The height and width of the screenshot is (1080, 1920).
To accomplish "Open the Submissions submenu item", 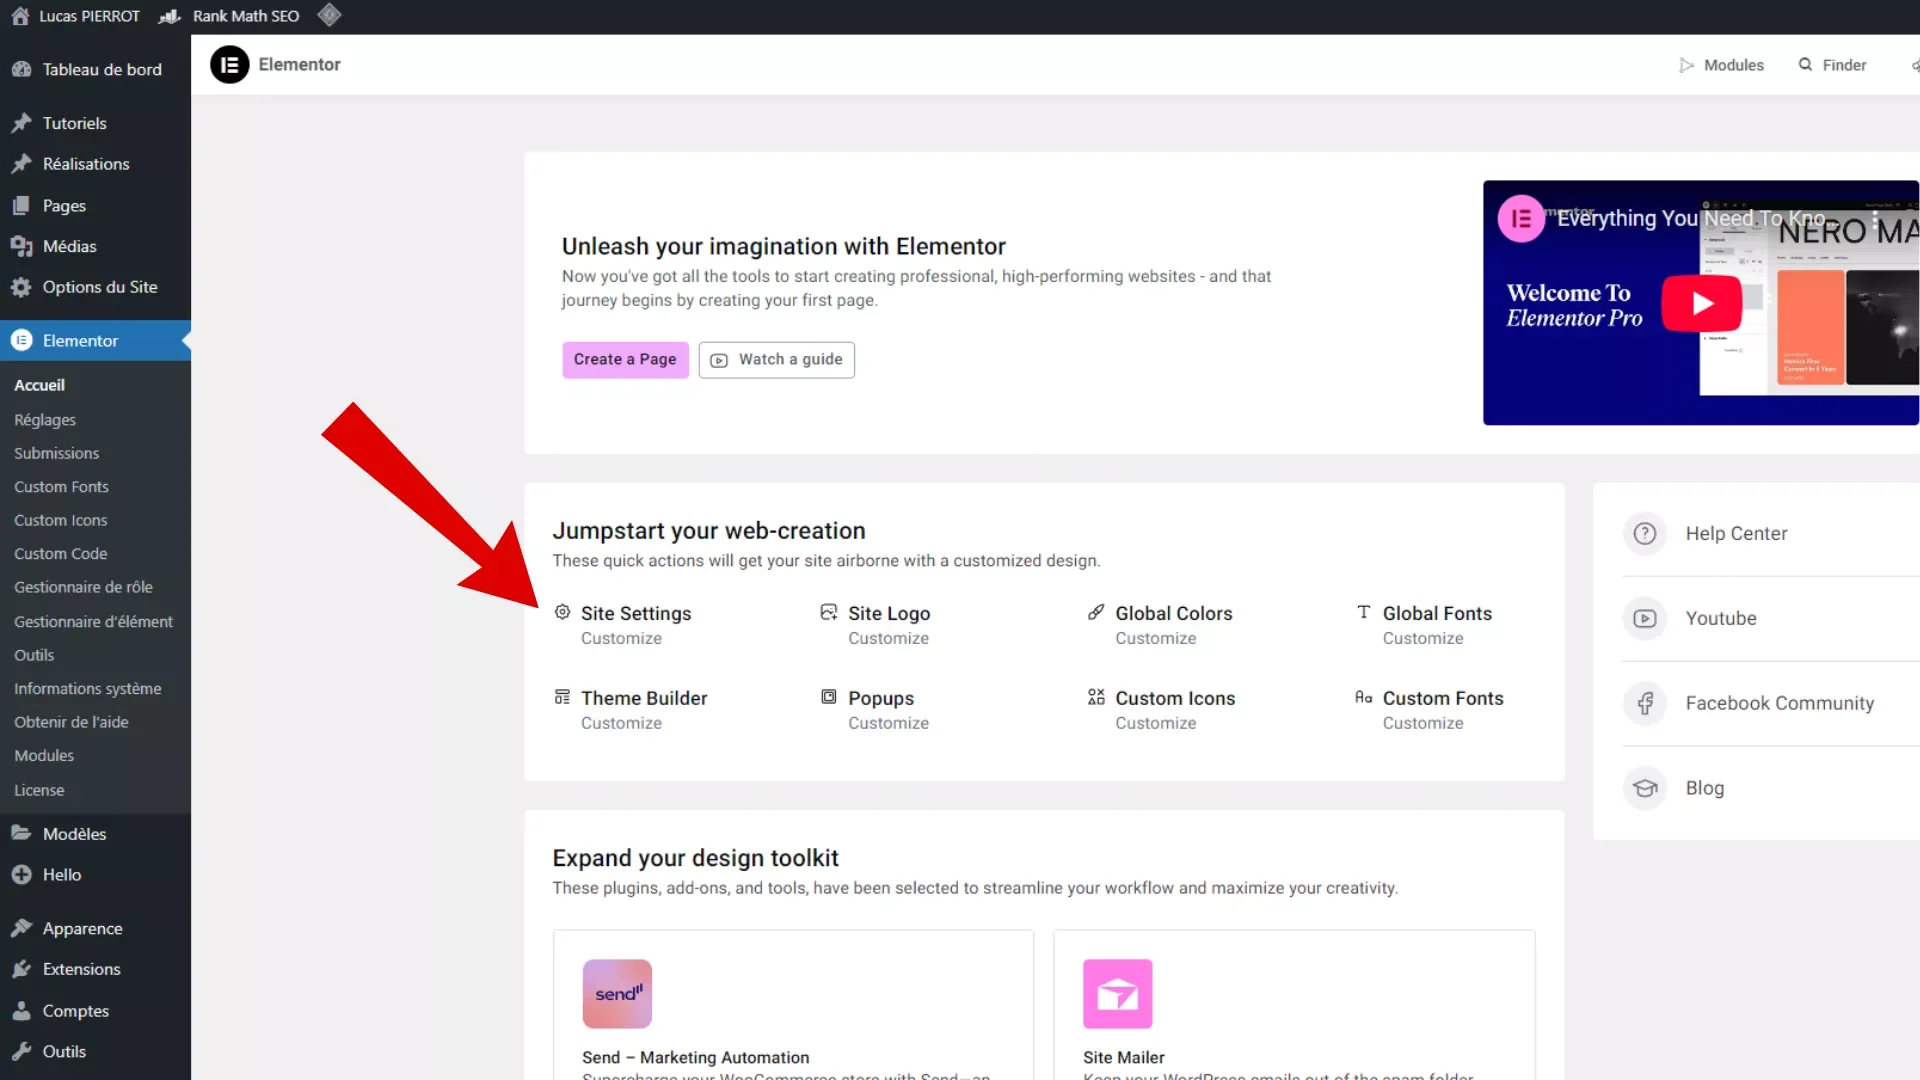I will pos(56,453).
